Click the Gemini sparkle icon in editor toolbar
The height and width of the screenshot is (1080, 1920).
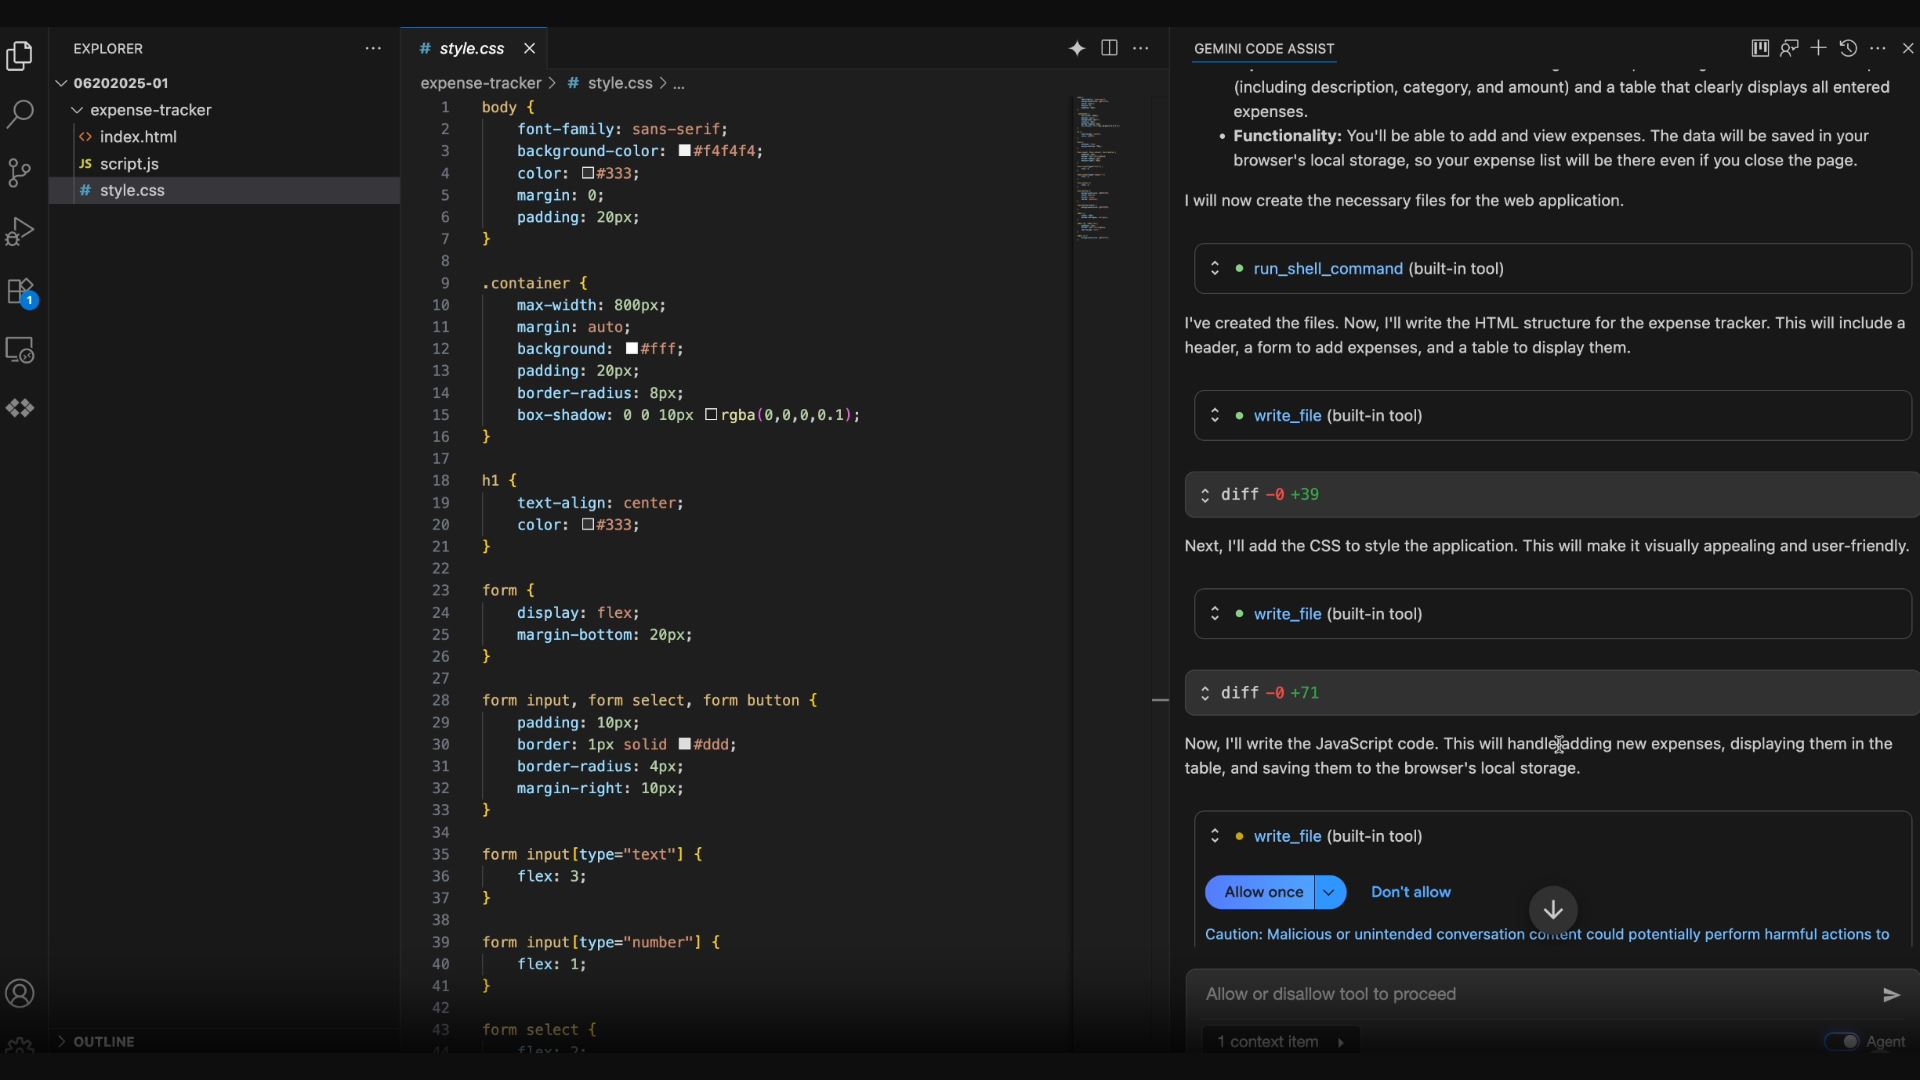click(x=1077, y=48)
